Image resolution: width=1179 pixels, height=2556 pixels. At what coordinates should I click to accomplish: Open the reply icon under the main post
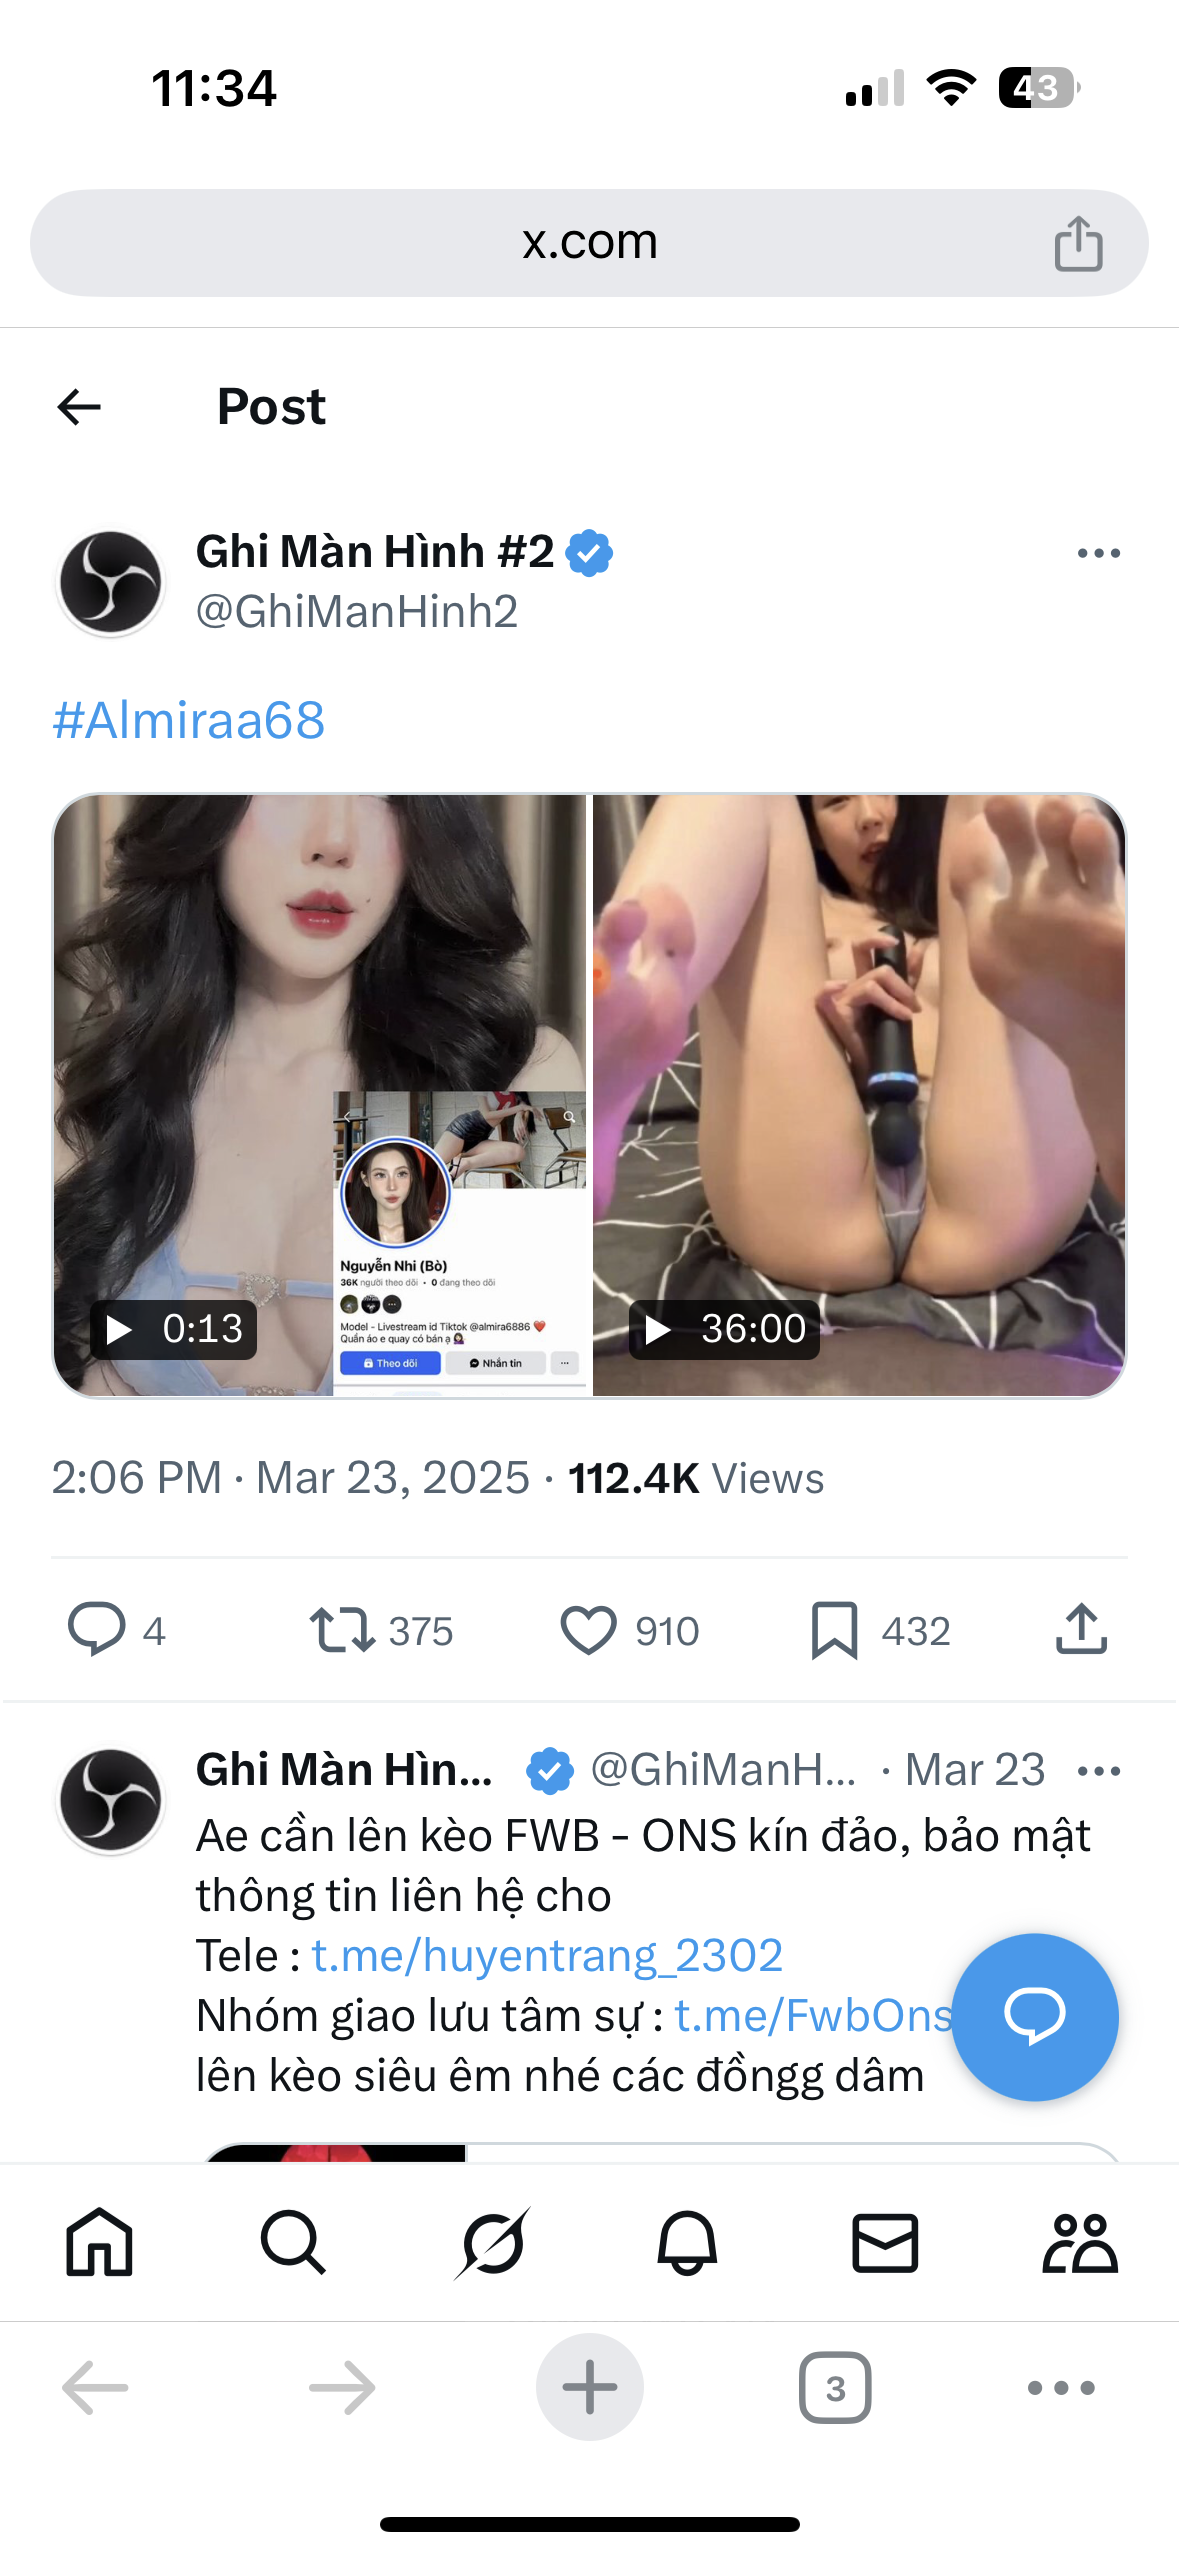point(96,1629)
